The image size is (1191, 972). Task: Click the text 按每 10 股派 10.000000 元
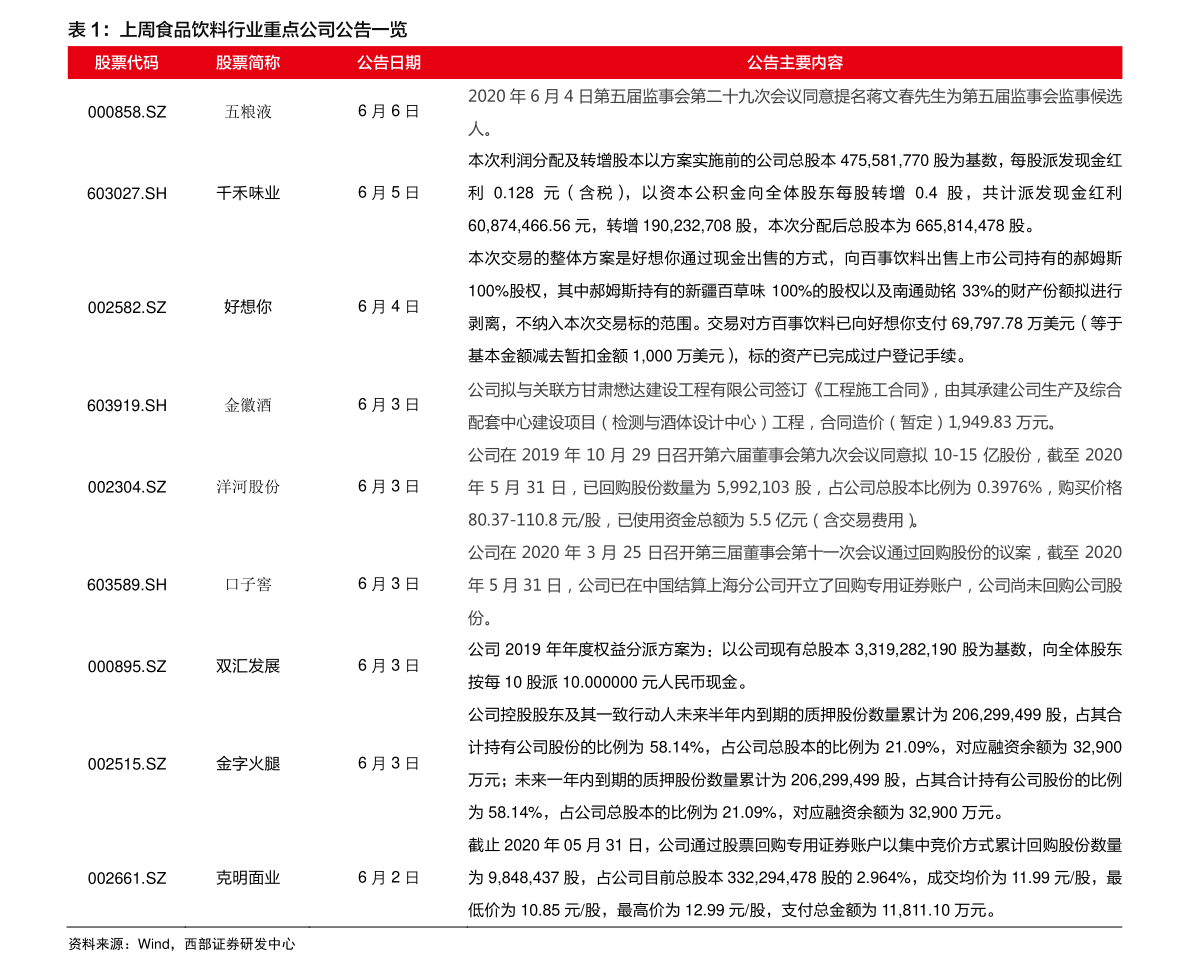pyautogui.click(x=561, y=683)
